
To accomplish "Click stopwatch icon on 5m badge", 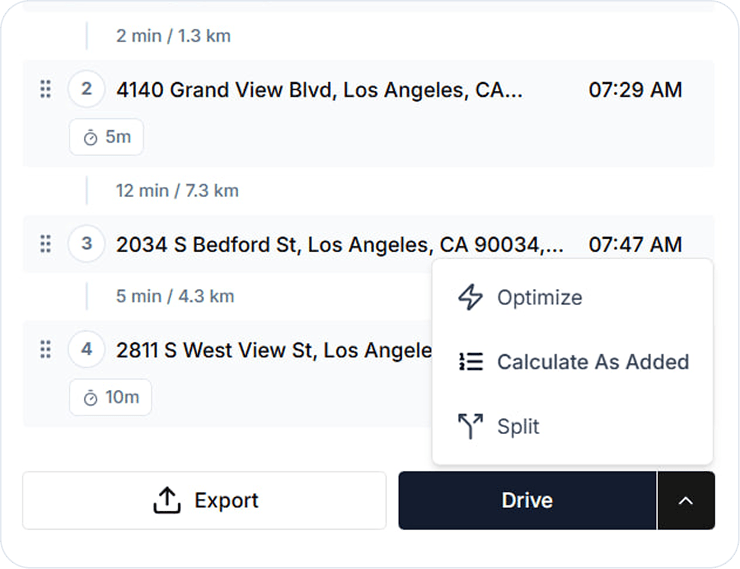I will click(91, 138).
